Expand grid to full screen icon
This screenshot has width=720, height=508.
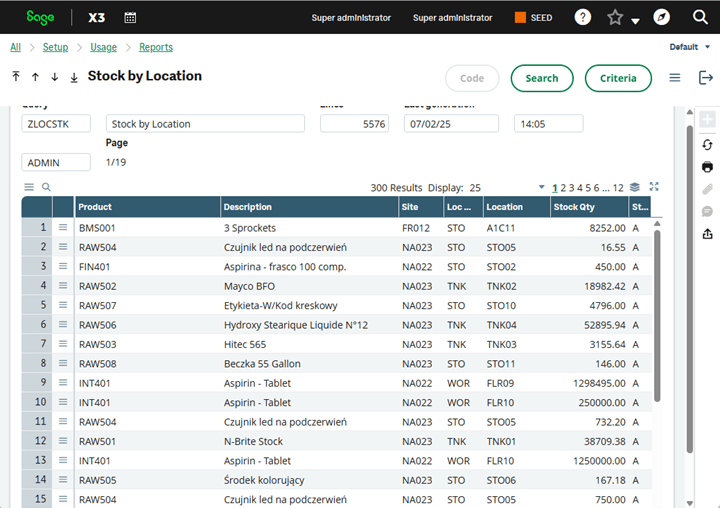coord(654,187)
